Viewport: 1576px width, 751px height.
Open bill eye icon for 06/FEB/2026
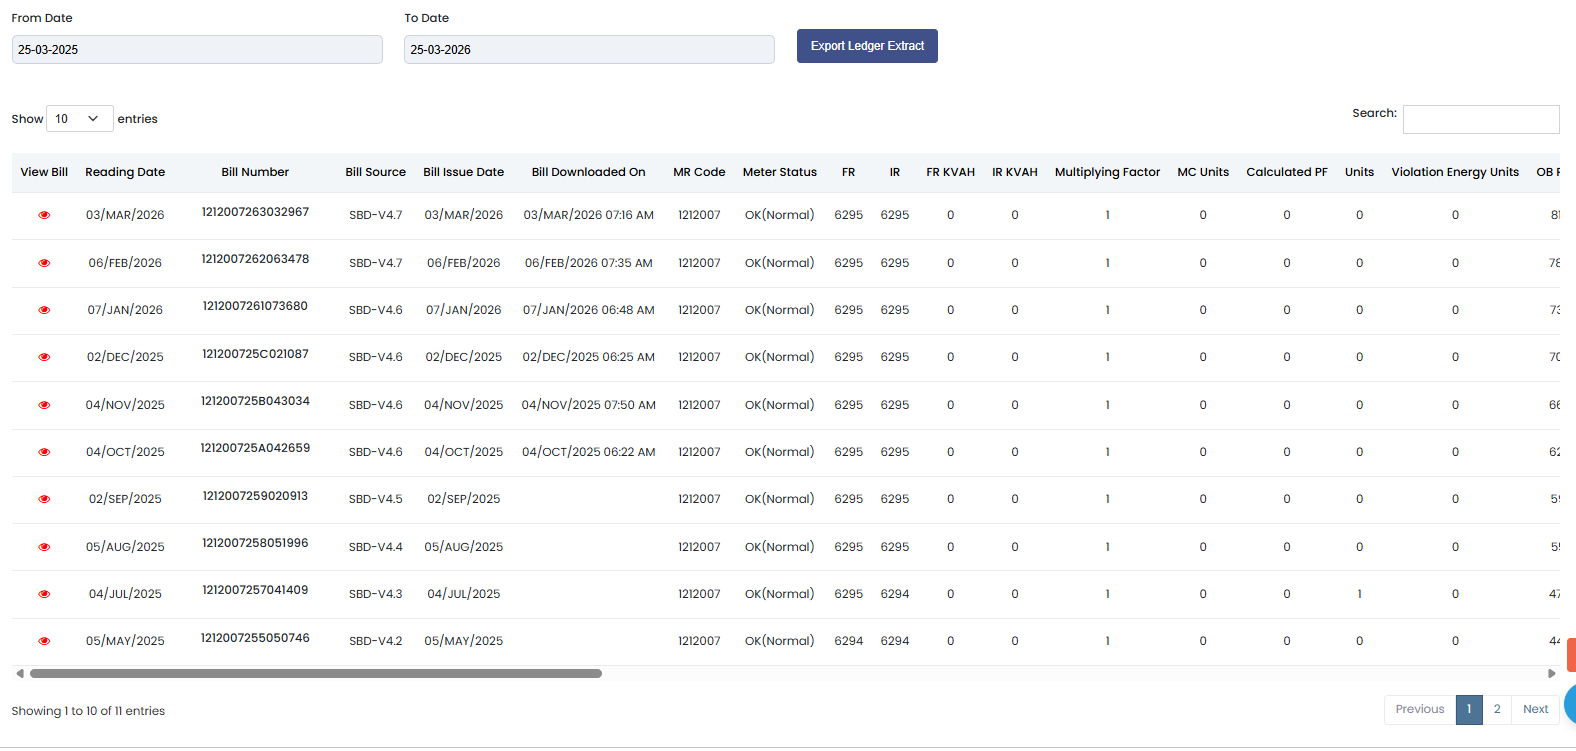coord(44,263)
